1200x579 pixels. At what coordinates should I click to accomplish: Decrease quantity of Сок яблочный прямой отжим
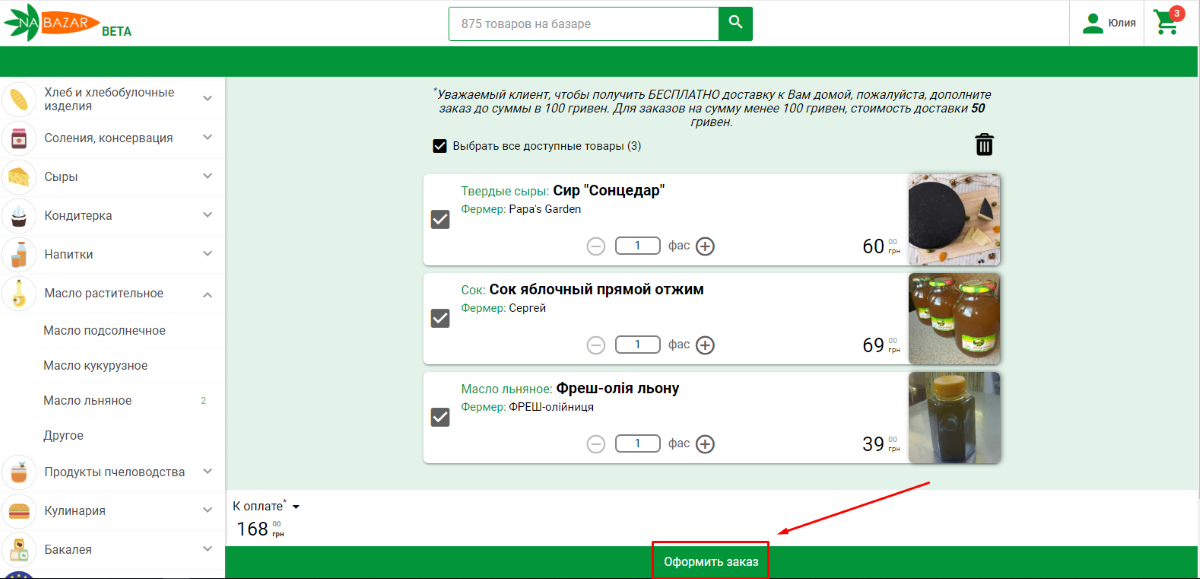coord(596,345)
